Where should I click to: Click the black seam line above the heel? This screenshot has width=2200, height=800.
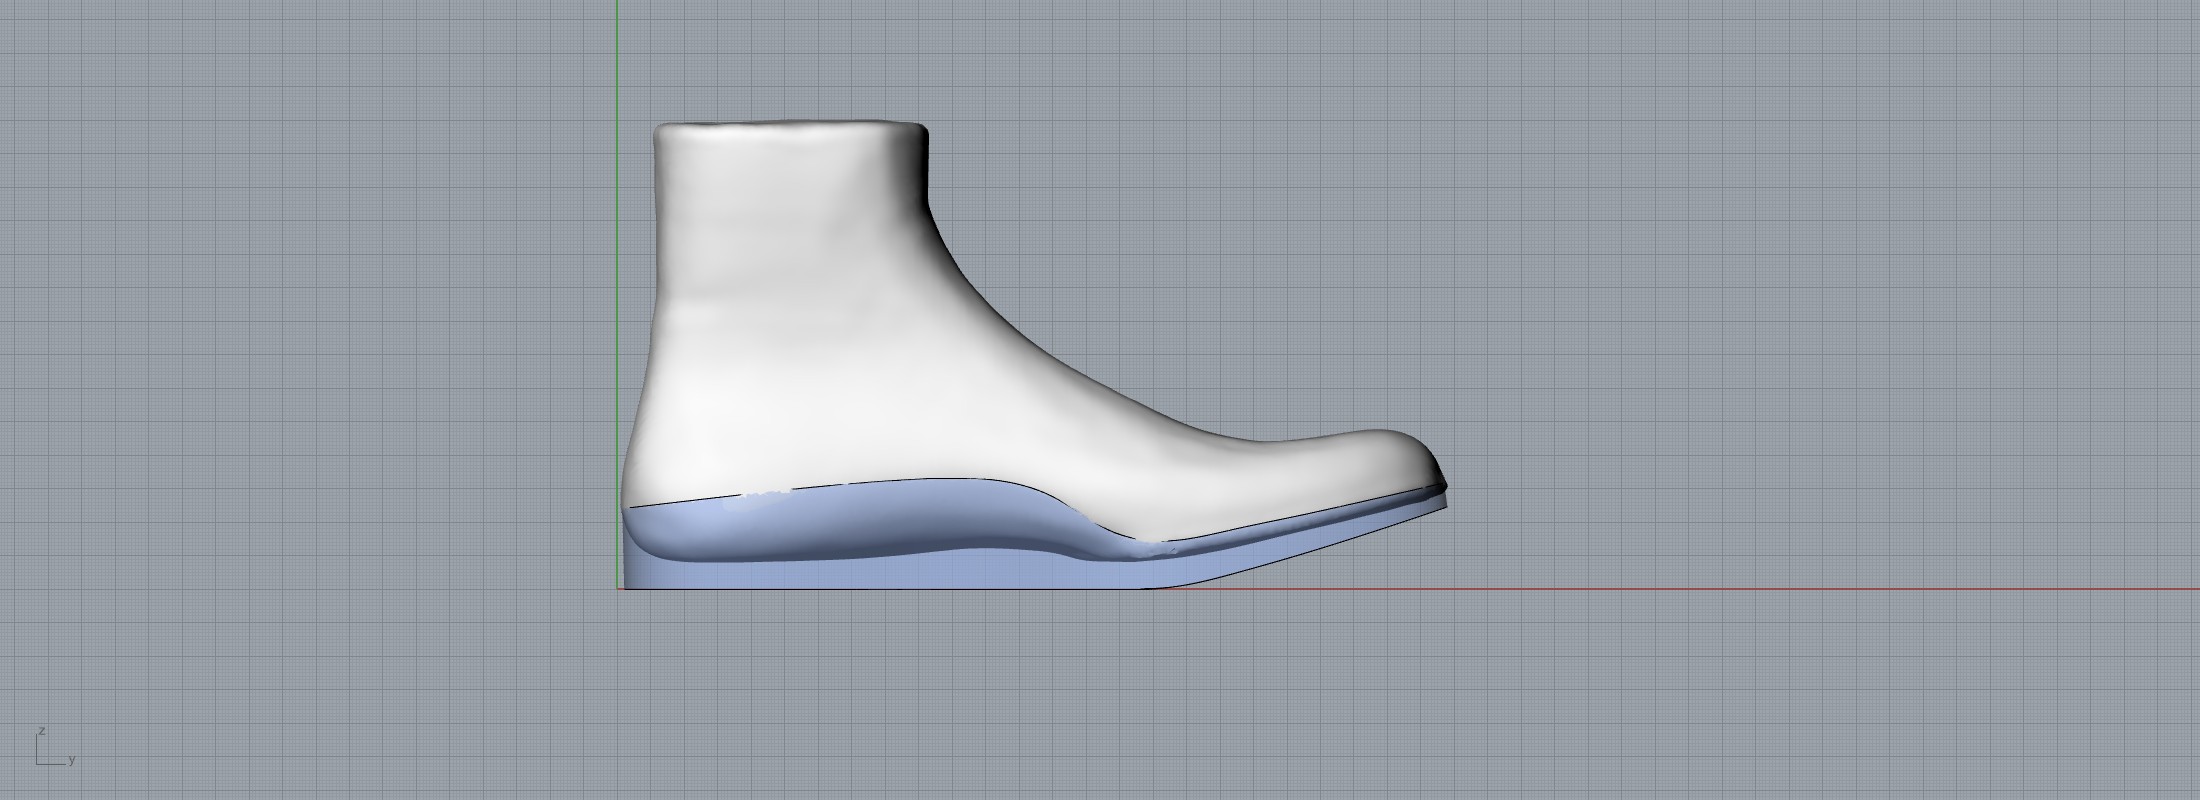(x=680, y=500)
